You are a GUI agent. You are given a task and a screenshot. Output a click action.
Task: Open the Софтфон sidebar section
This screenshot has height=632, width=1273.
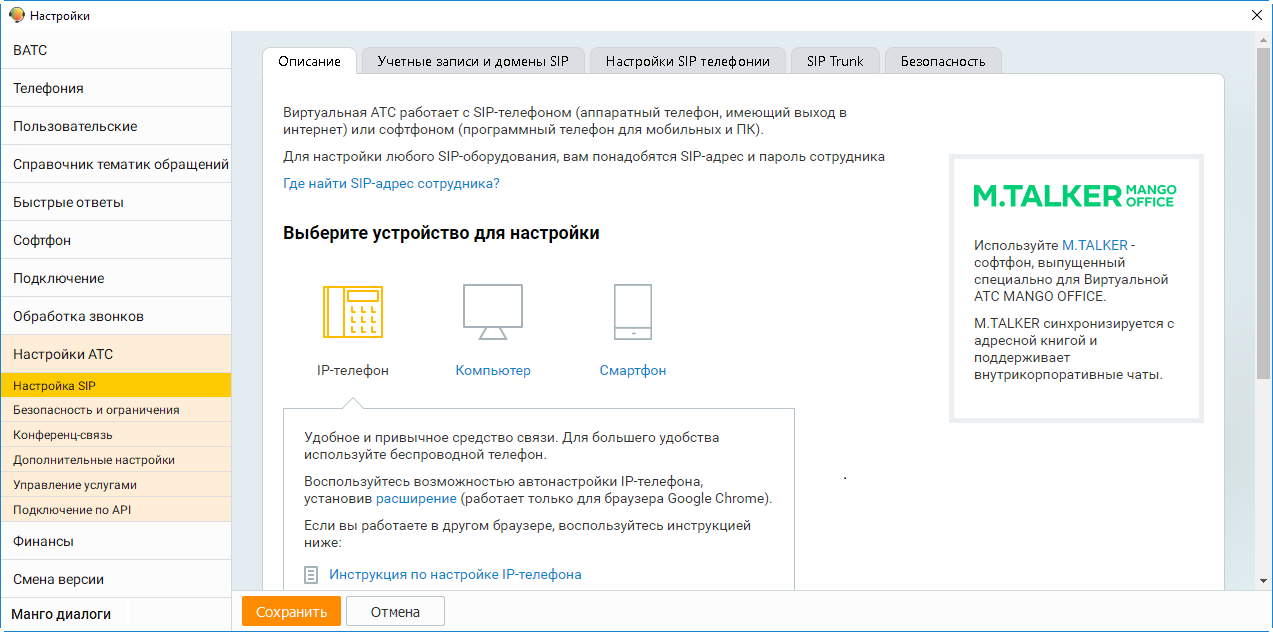[x=116, y=240]
